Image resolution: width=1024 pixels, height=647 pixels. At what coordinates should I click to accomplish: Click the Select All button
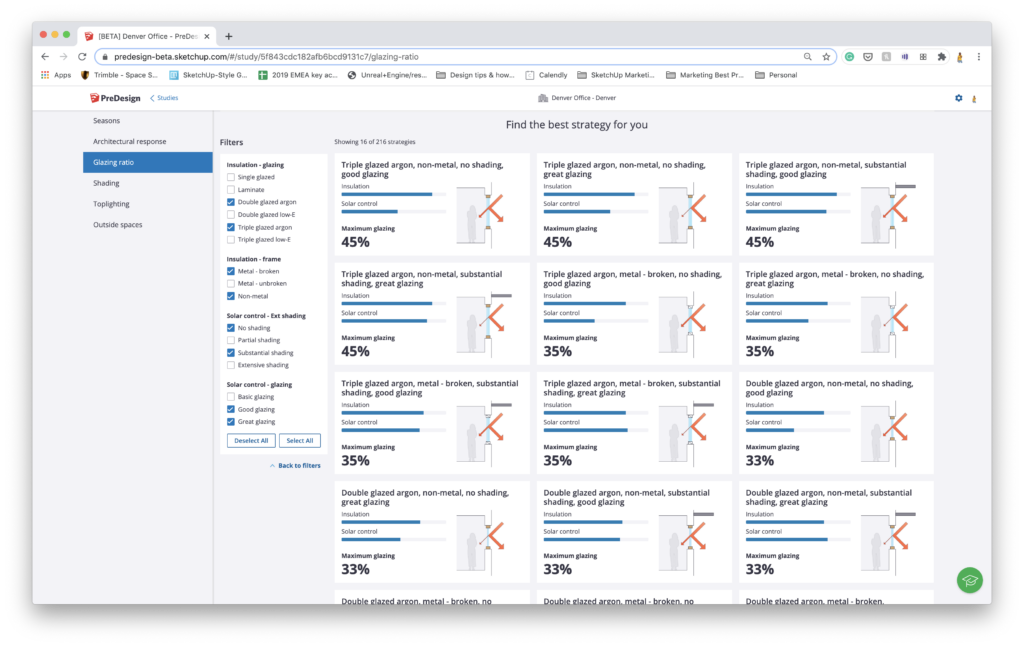point(300,441)
